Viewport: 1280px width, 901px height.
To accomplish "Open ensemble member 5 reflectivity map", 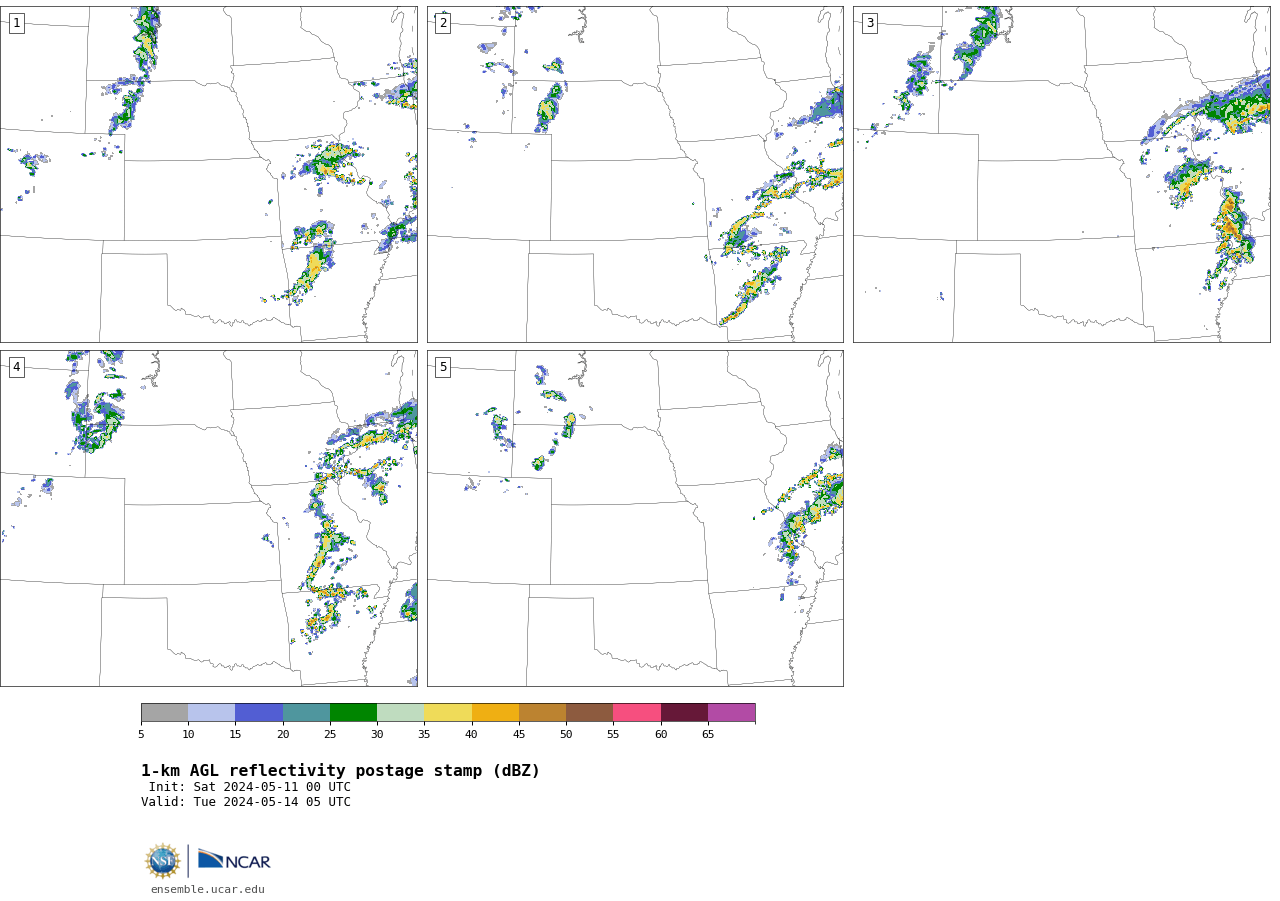I will point(635,518).
